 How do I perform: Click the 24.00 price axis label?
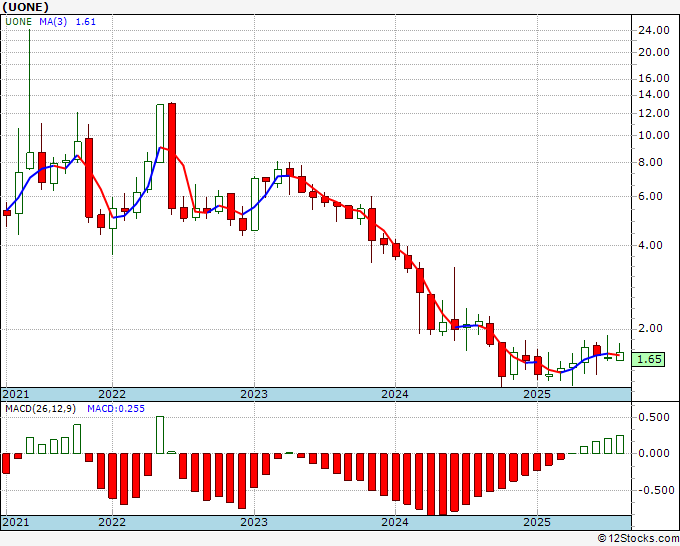654,30
